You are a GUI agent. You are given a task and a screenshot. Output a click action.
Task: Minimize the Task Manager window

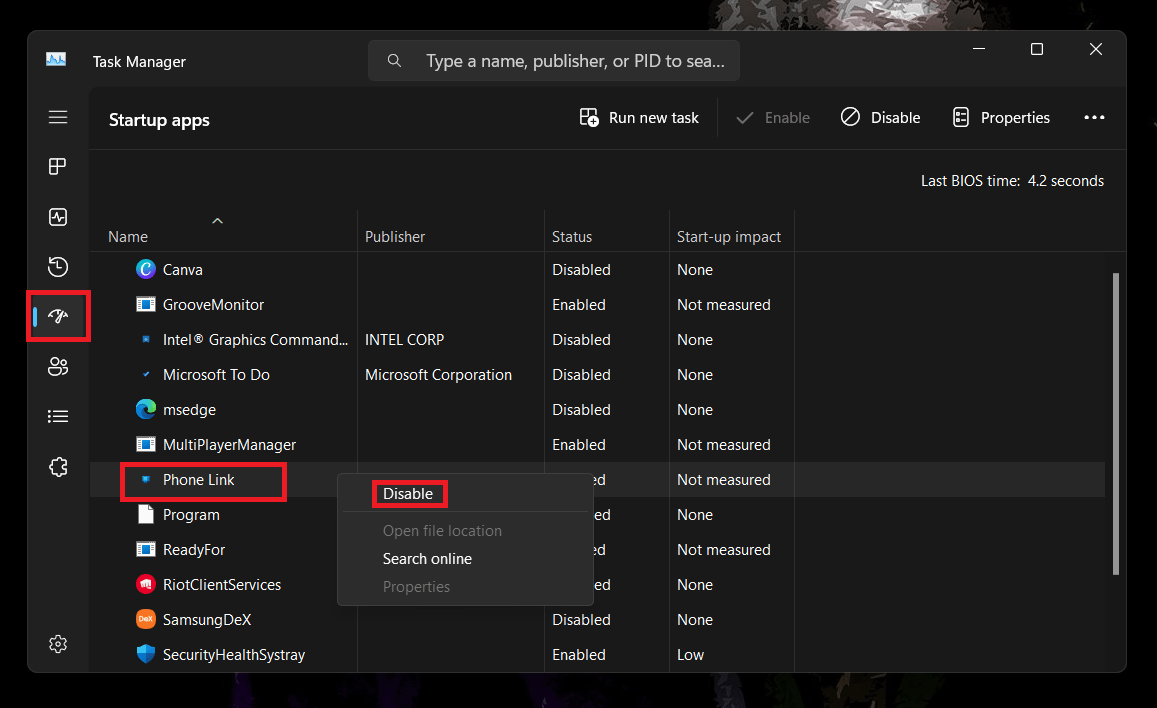(x=978, y=49)
